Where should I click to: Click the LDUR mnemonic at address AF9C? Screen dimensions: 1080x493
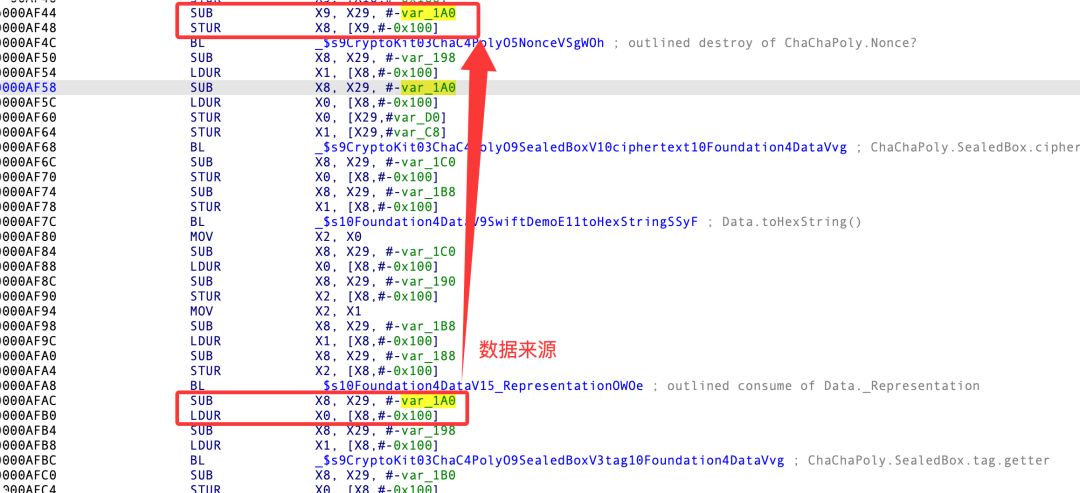click(x=205, y=341)
